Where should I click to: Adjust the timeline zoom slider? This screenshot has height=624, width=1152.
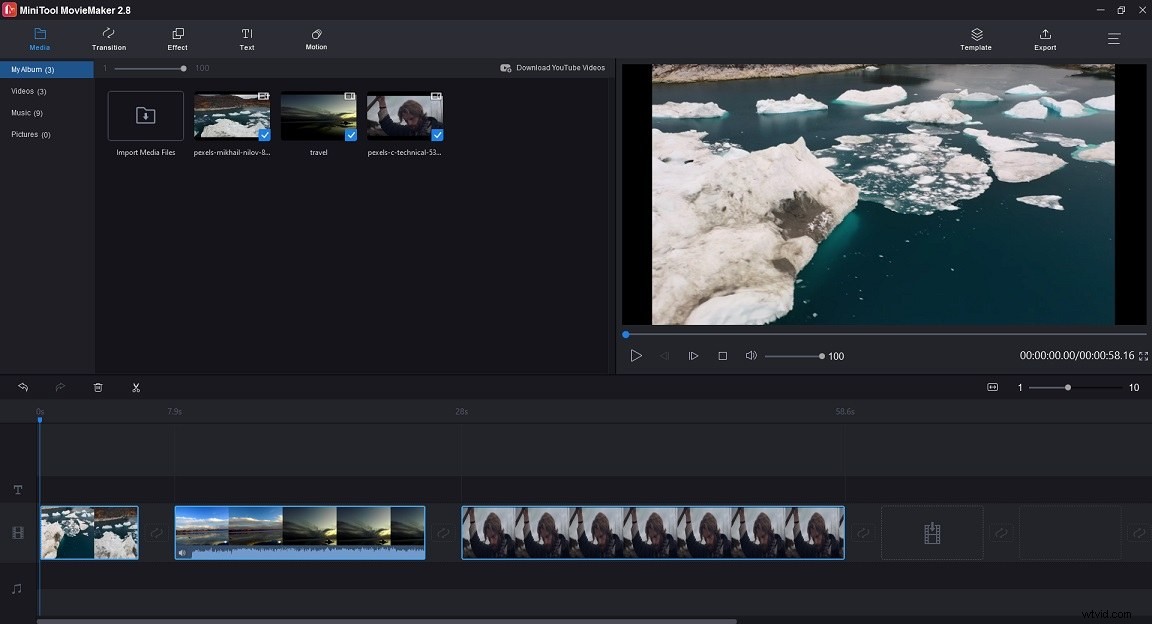(1069, 387)
